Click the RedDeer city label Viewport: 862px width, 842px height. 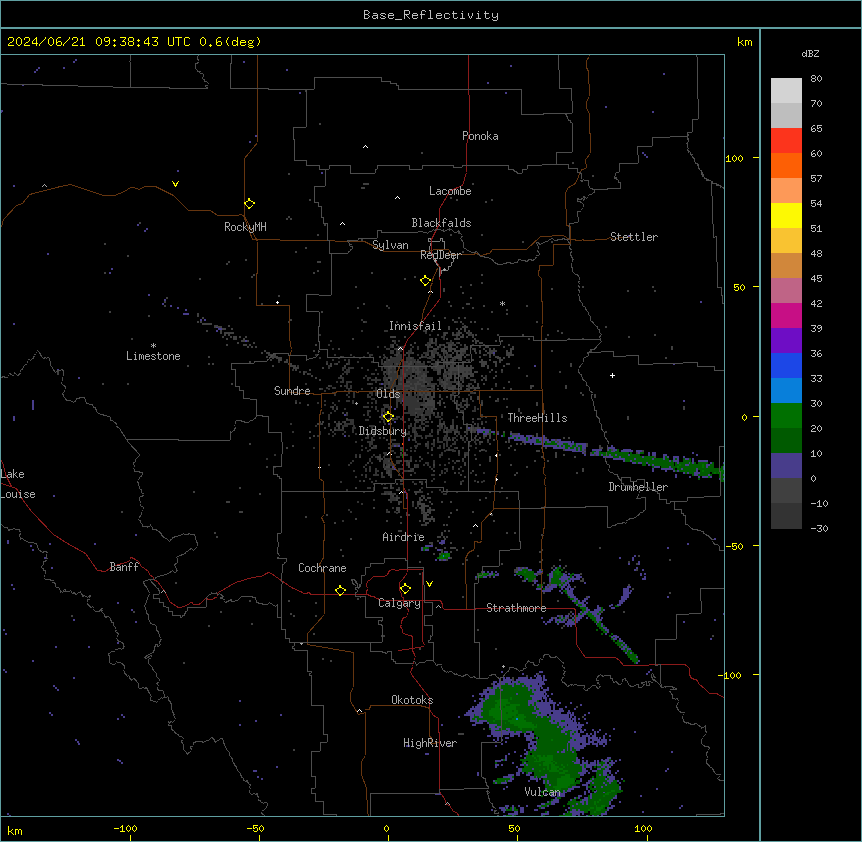[x=440, y=255]
